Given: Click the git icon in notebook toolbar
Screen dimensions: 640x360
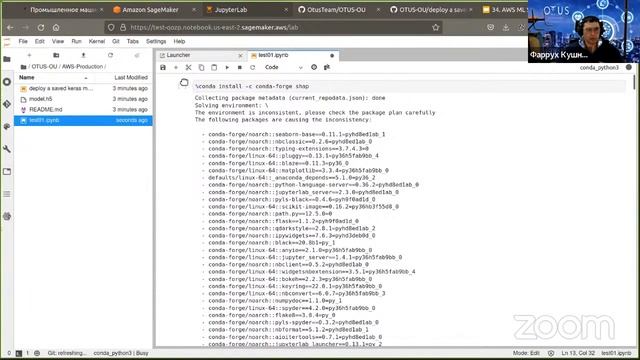Looking at the screenshot, I should (327, 67).
